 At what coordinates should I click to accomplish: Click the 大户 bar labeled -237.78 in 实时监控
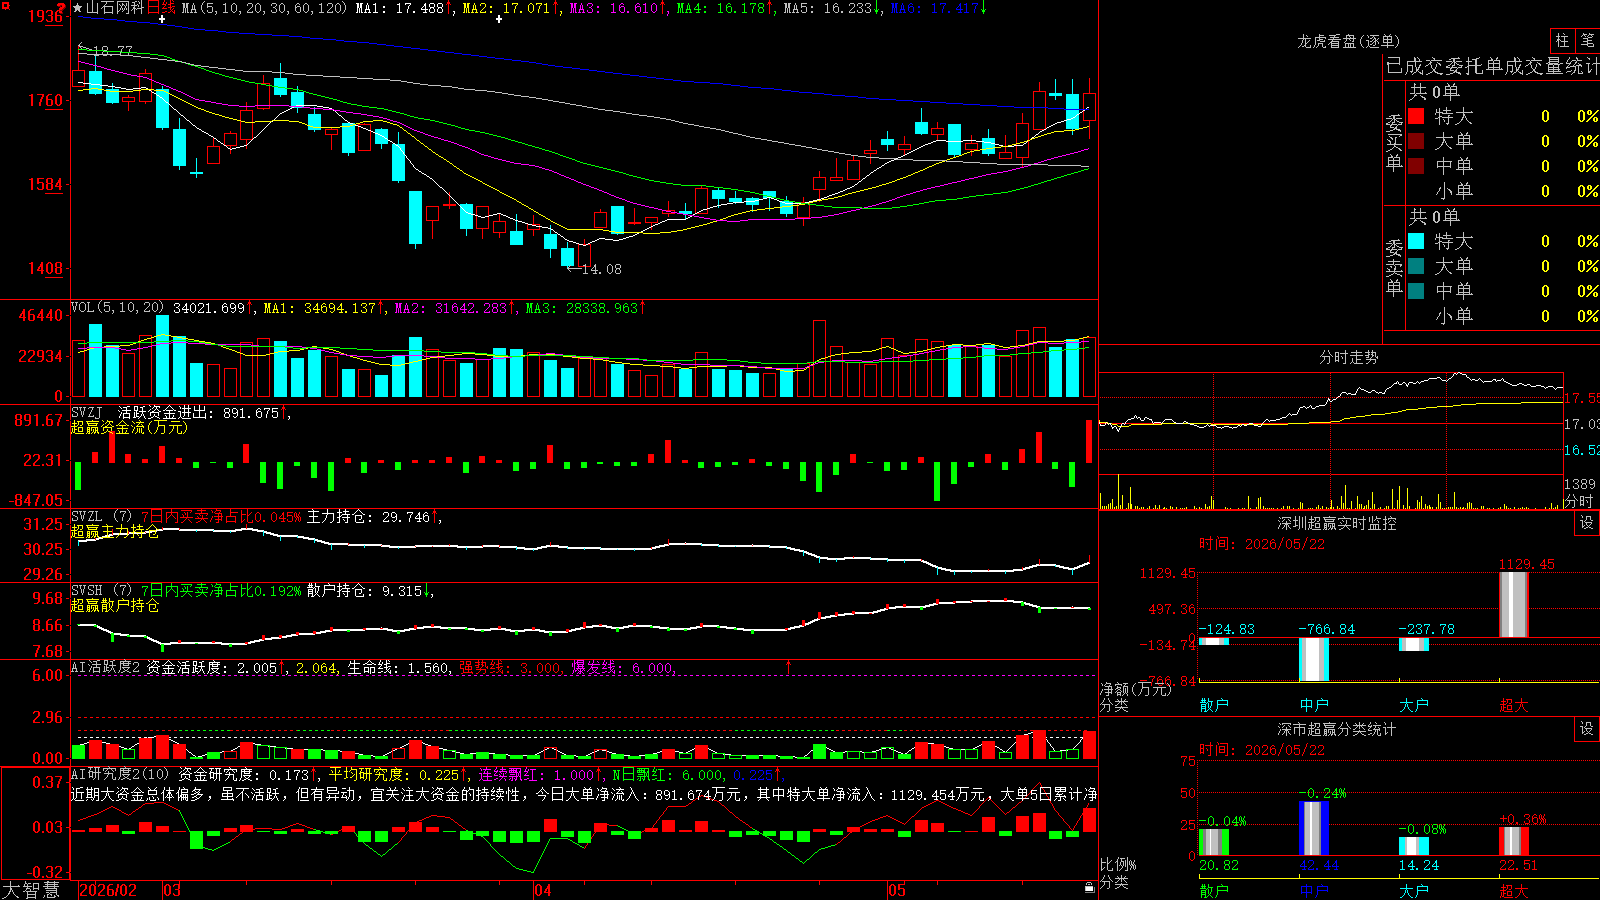click(x=1414, y=644)
